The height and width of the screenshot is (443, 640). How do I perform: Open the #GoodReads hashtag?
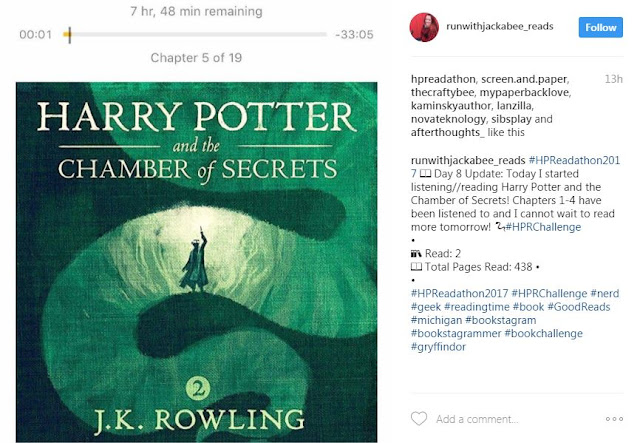tap(578, 307)
